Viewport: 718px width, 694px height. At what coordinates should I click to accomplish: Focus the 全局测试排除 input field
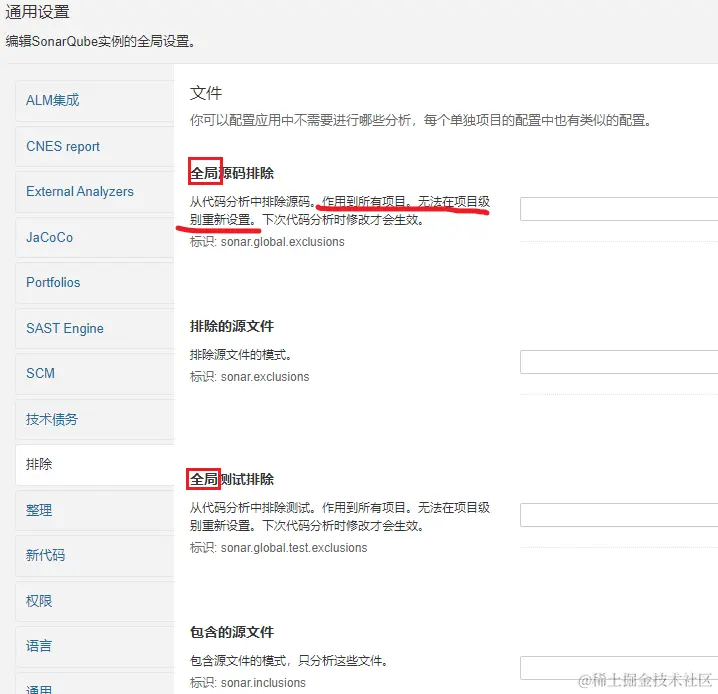coord(619,515)
